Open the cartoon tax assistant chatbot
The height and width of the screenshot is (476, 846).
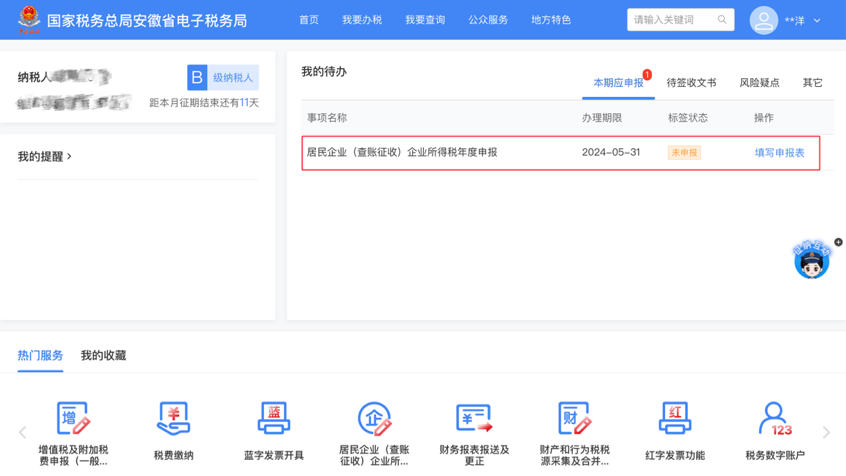coord(811,260)
